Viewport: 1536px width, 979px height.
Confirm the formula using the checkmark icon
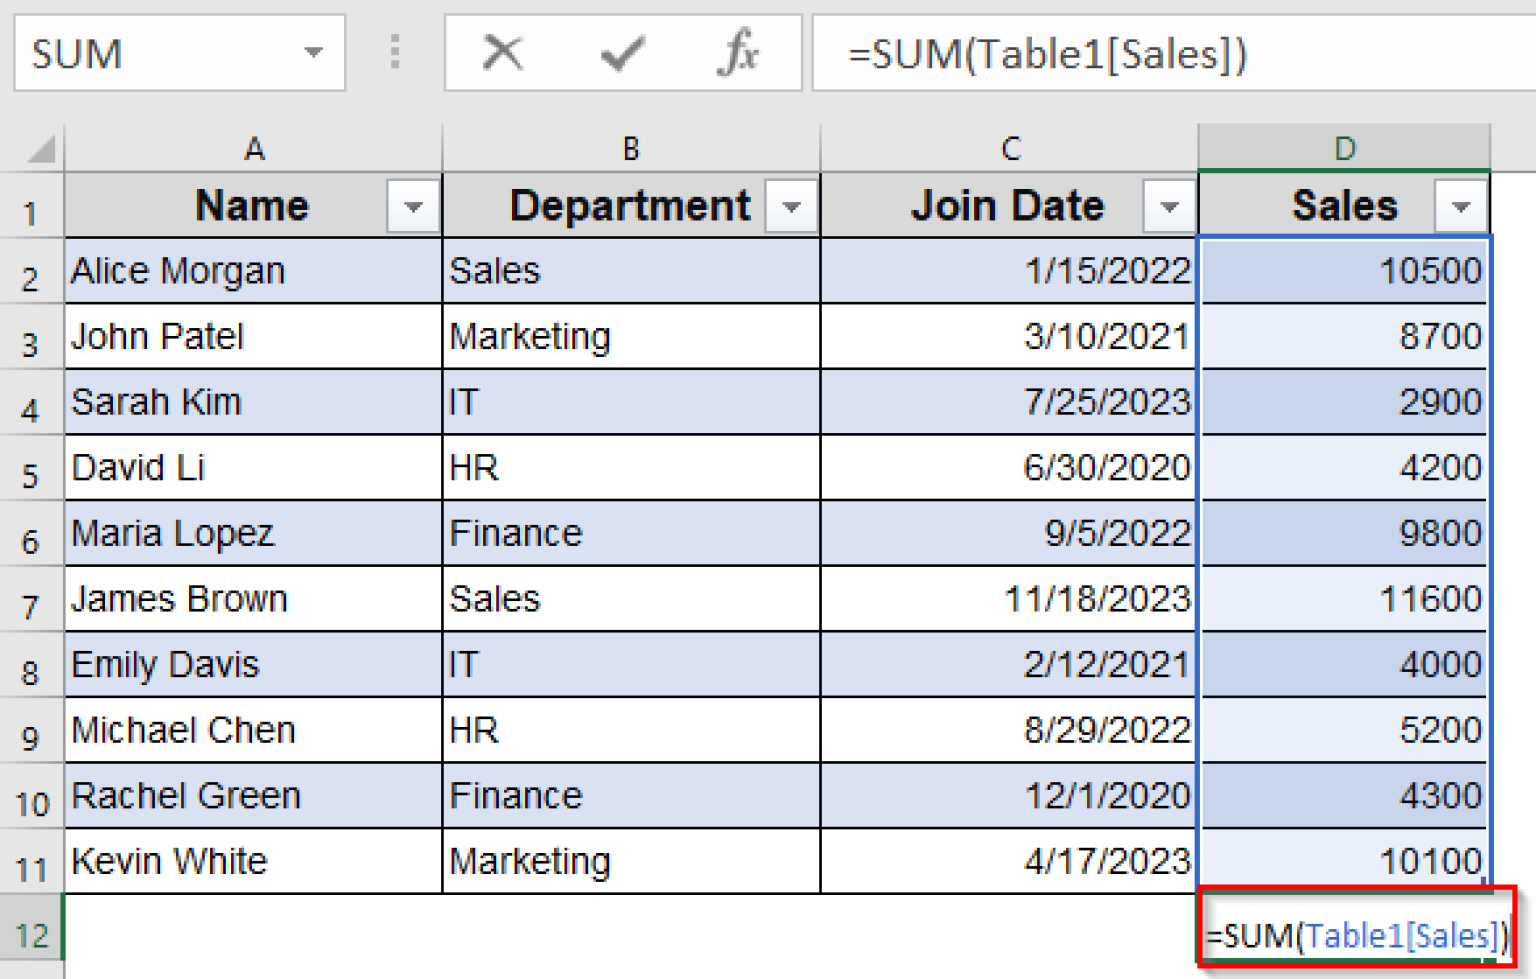(620, 54)
